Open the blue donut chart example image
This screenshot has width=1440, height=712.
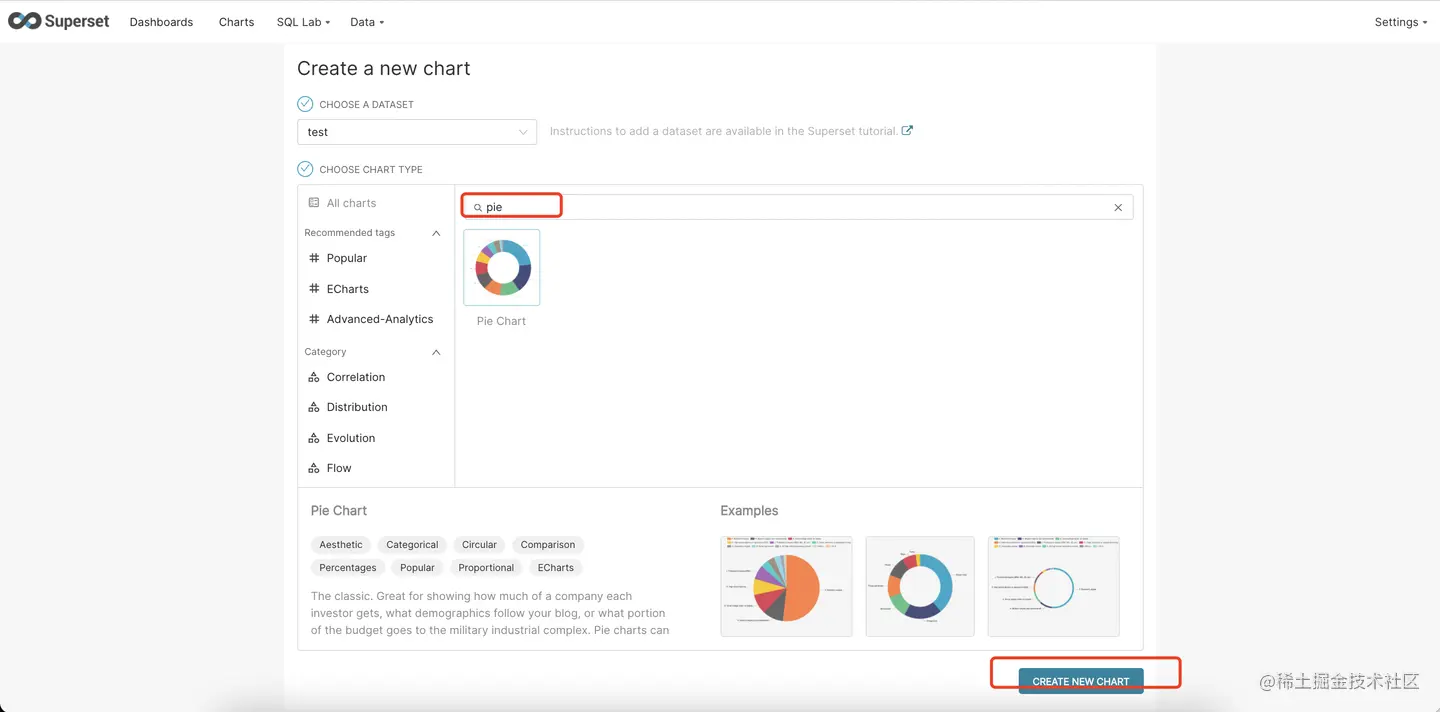pyautogui.click(x=920, y=586)
